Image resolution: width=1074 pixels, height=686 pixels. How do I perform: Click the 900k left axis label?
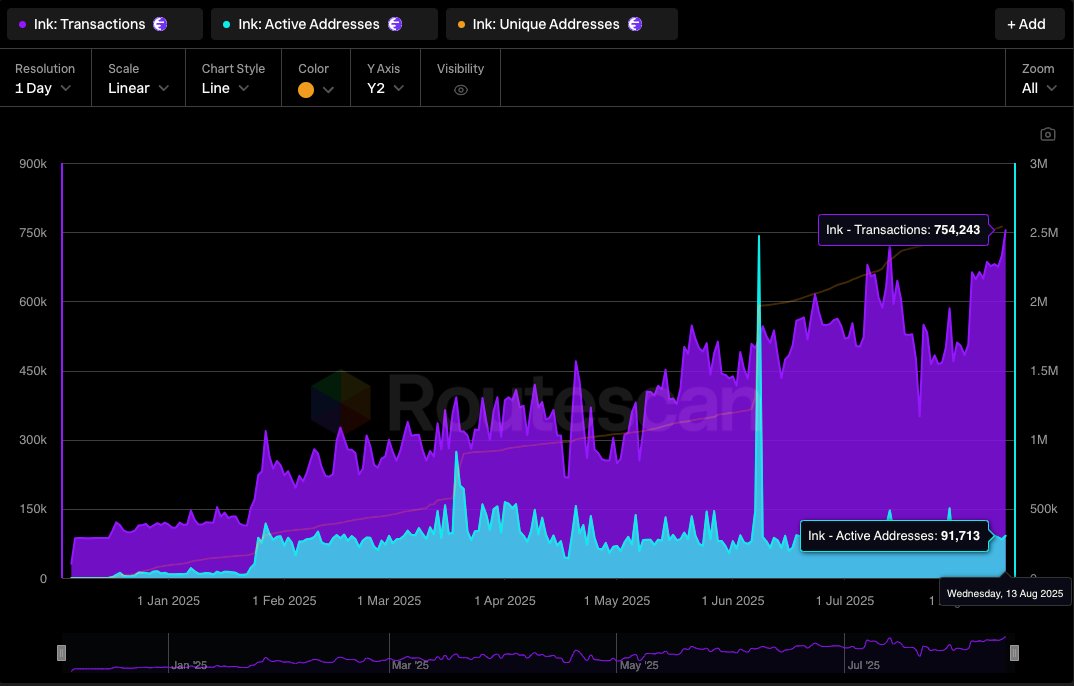tap(33, 164)
